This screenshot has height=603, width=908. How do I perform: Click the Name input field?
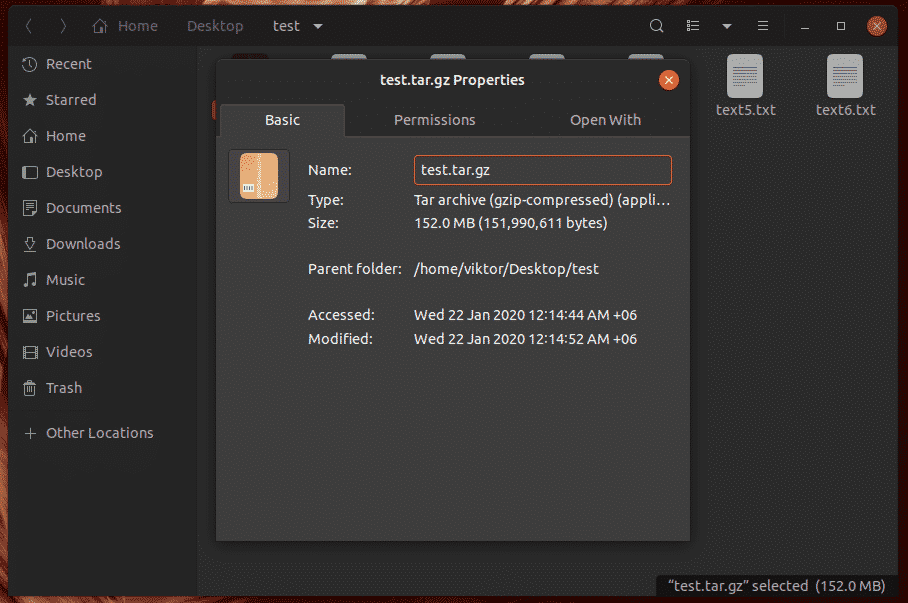click(543, 170)
